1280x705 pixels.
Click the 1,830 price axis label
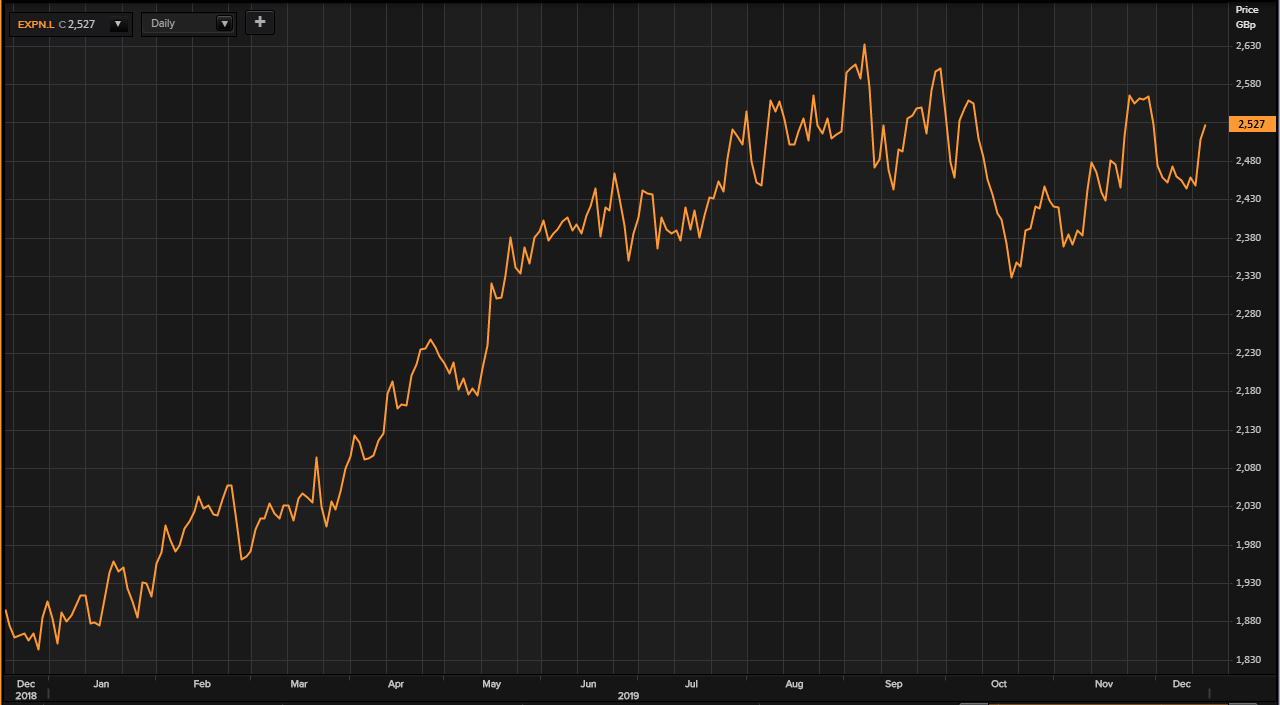pyautogui.click(x=1249, y=660)
